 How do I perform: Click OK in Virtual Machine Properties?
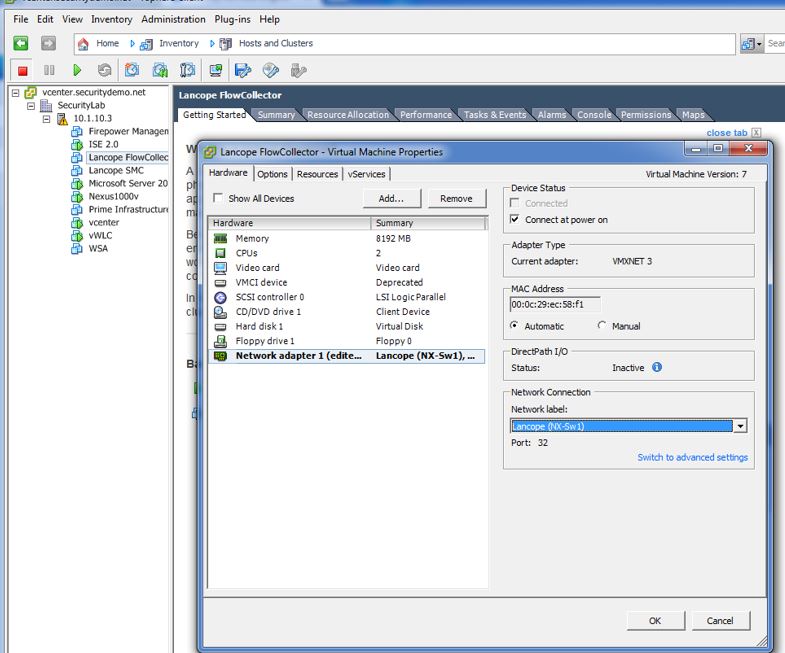coord(655,620)
